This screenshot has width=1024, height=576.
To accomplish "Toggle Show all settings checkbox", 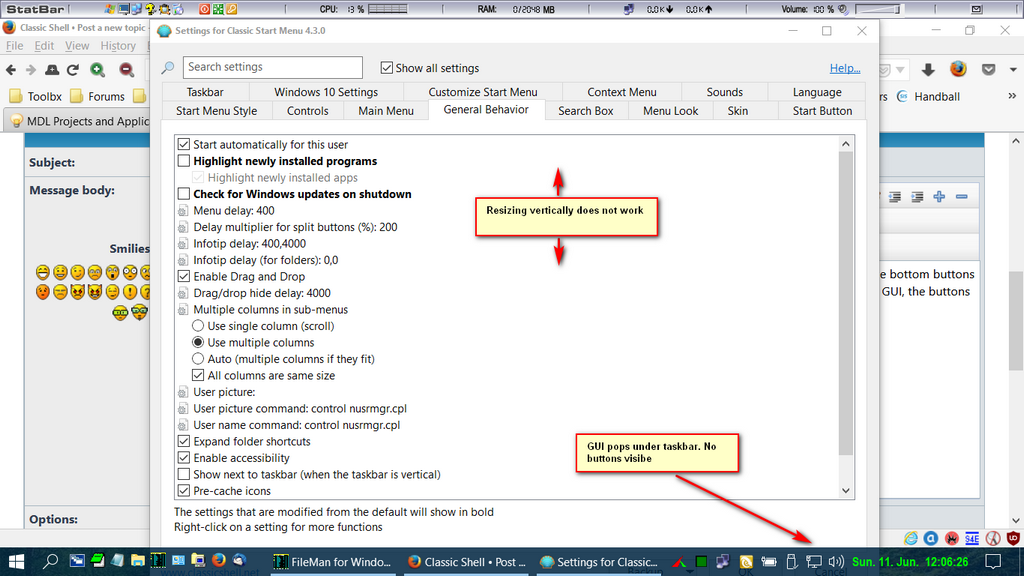I will [387, 68].
